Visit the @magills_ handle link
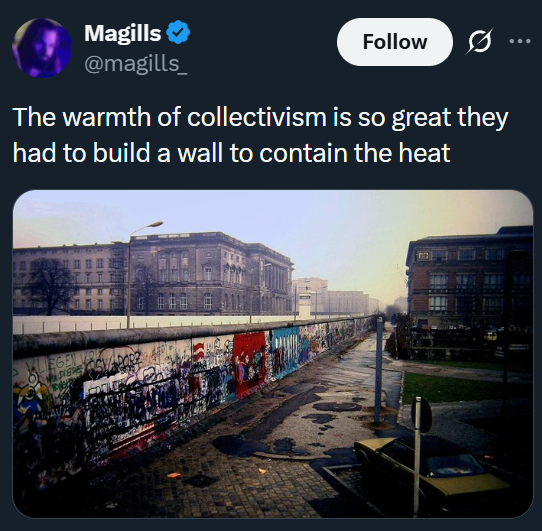The width and height of the screenshot is (542, 531). [136, 64]
